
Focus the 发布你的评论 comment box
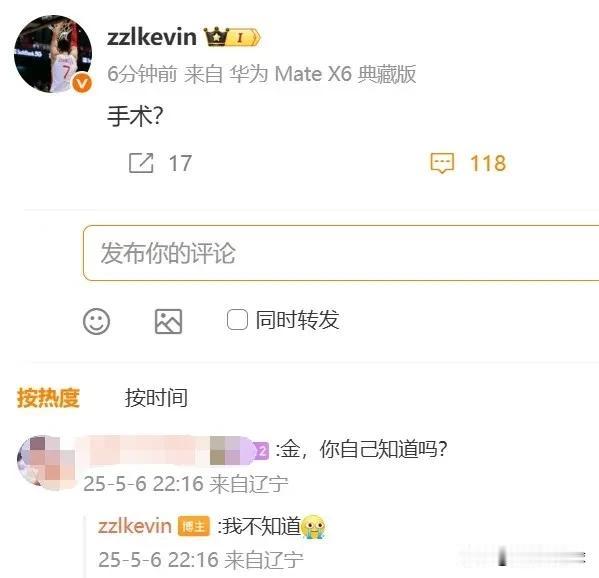[341, 253]
